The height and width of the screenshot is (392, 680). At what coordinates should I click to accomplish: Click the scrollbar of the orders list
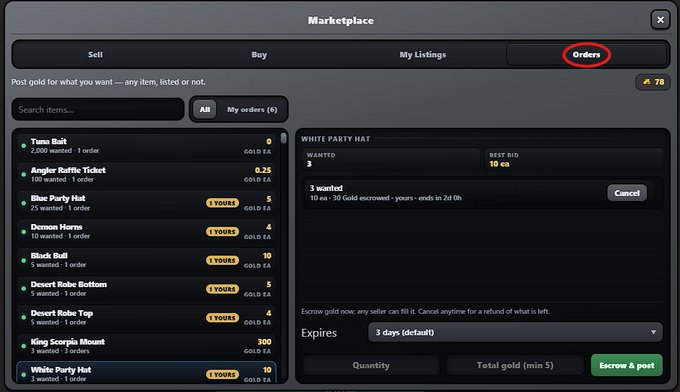pos(284,139)
